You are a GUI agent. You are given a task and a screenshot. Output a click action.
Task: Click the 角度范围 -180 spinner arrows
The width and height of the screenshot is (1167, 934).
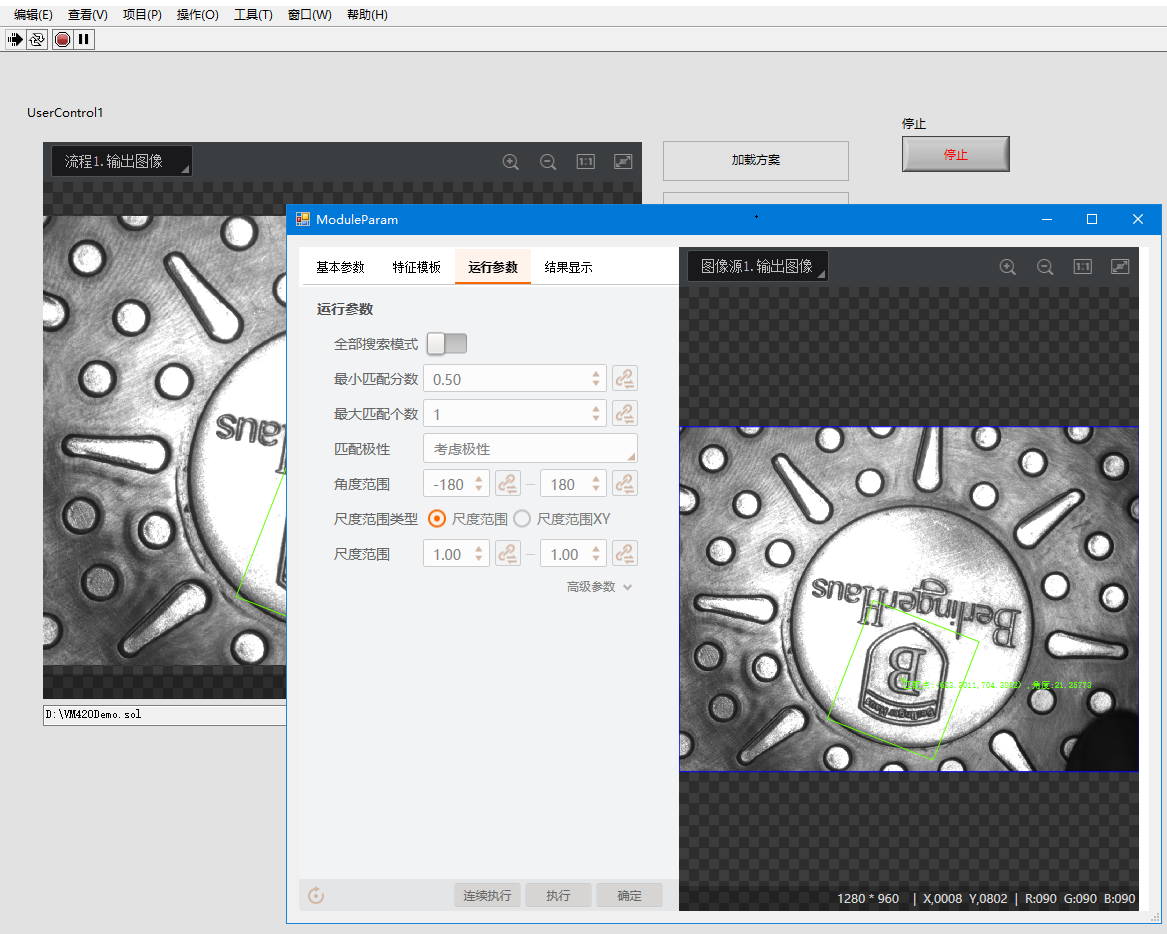coord(479,484)
